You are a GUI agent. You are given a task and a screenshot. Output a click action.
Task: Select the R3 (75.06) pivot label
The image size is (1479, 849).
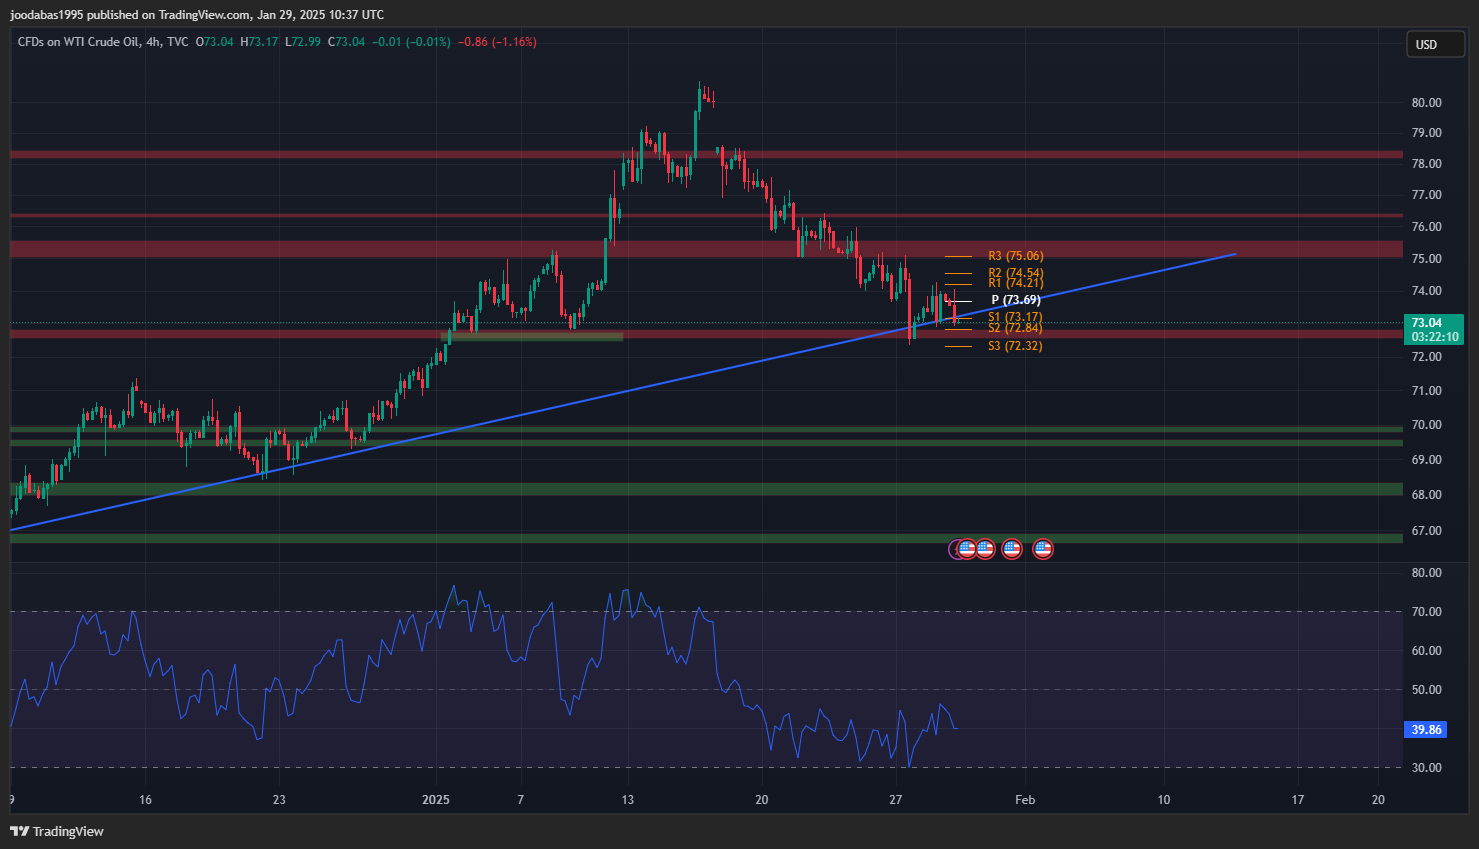pyautogui.click(x=1015, y=256)
